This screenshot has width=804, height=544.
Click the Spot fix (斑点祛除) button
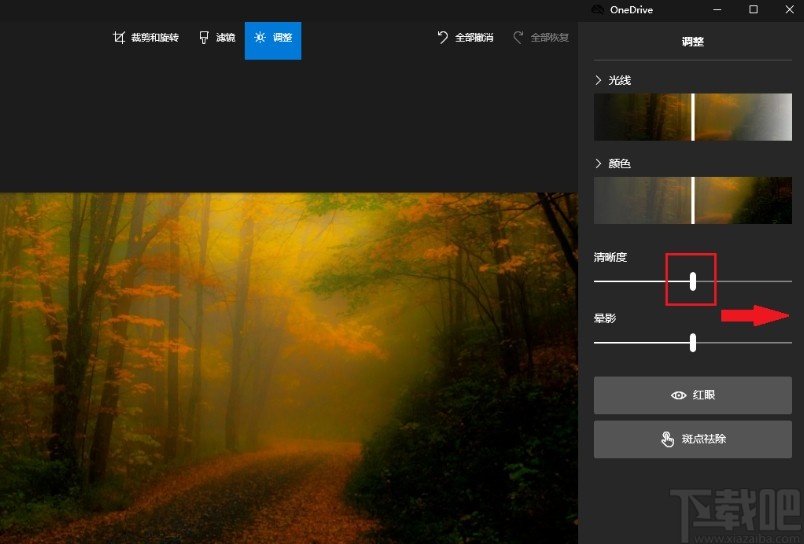[x=693, y=439]
